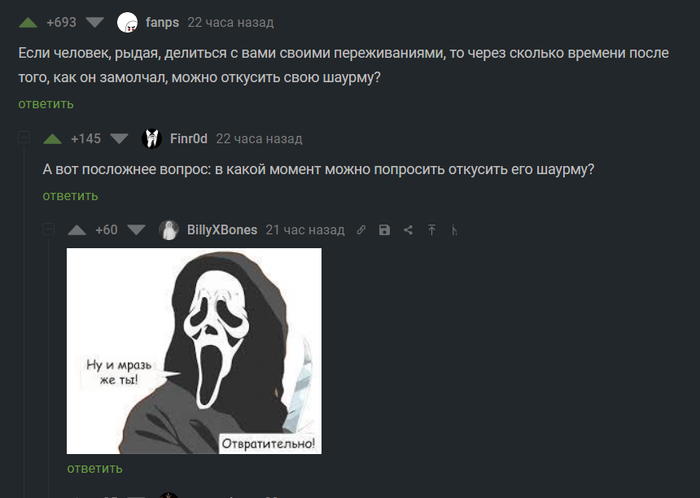Downvote BillyXBones' +60 comment
The height and width of the screenshot is (498, 700).
tap(136, 230)
